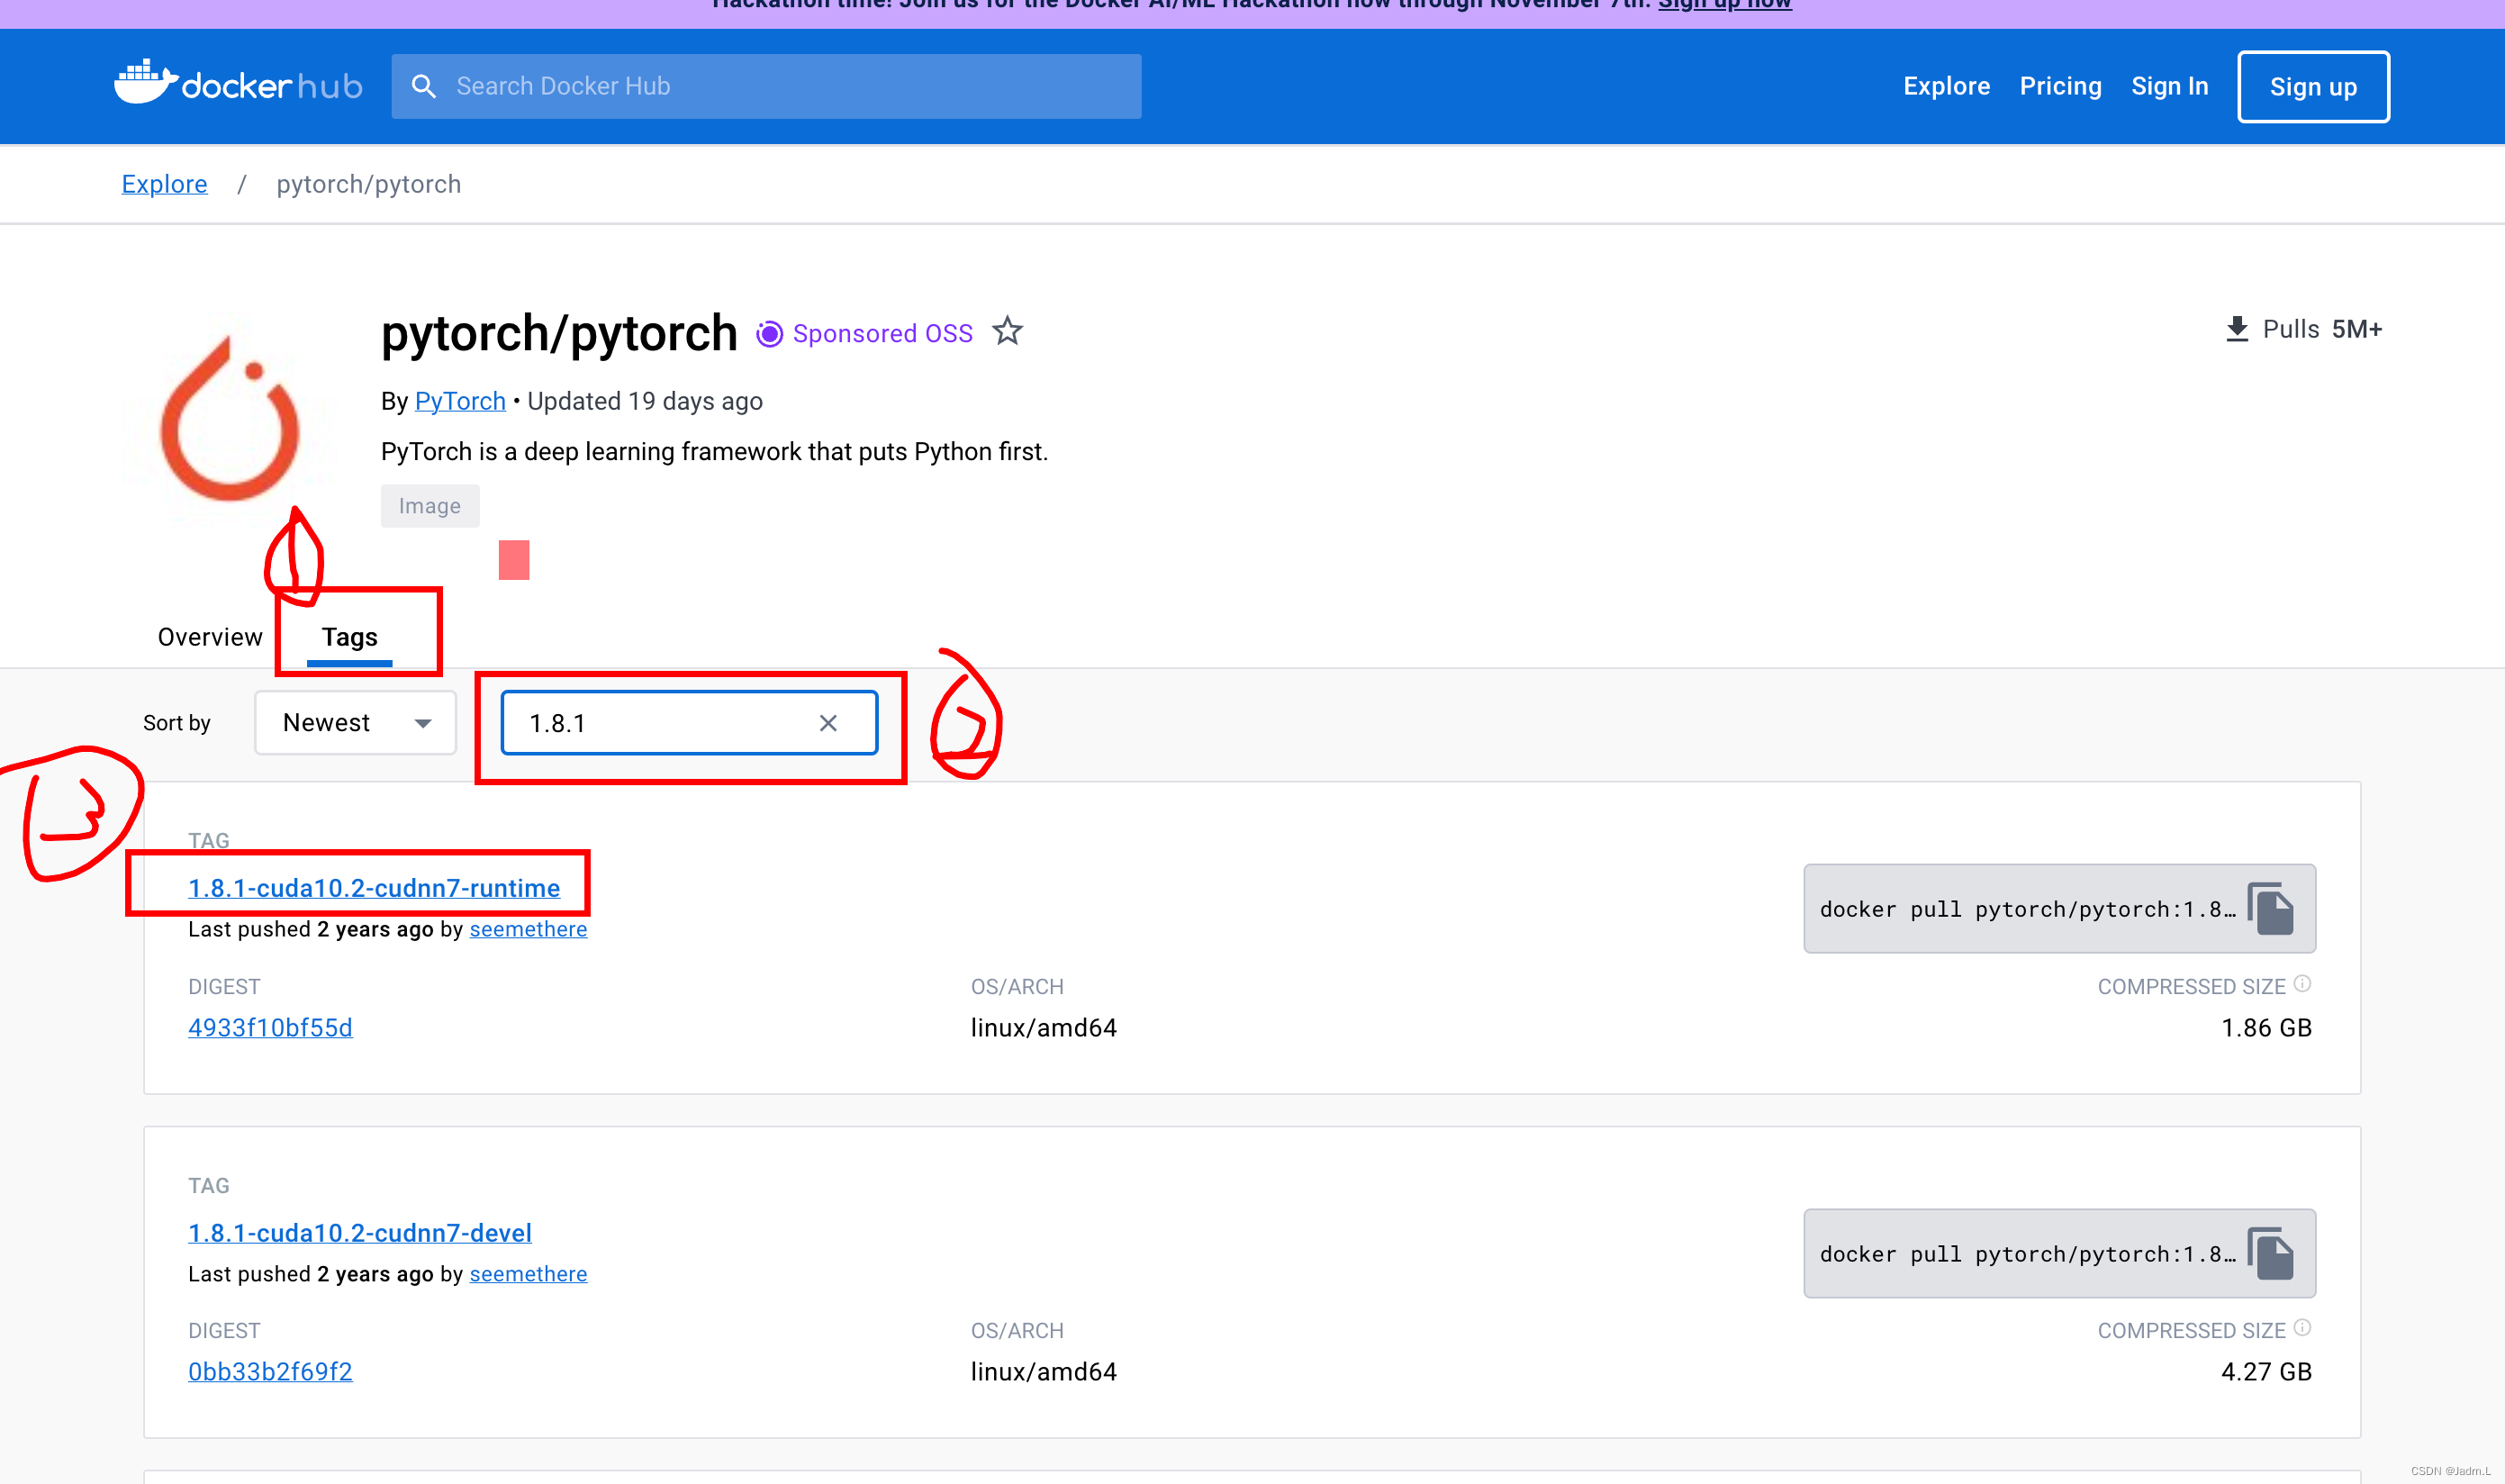Click the info icon beside first Compressed Size
This screenshot has width=2505, height=1484.
point(2302,984)
